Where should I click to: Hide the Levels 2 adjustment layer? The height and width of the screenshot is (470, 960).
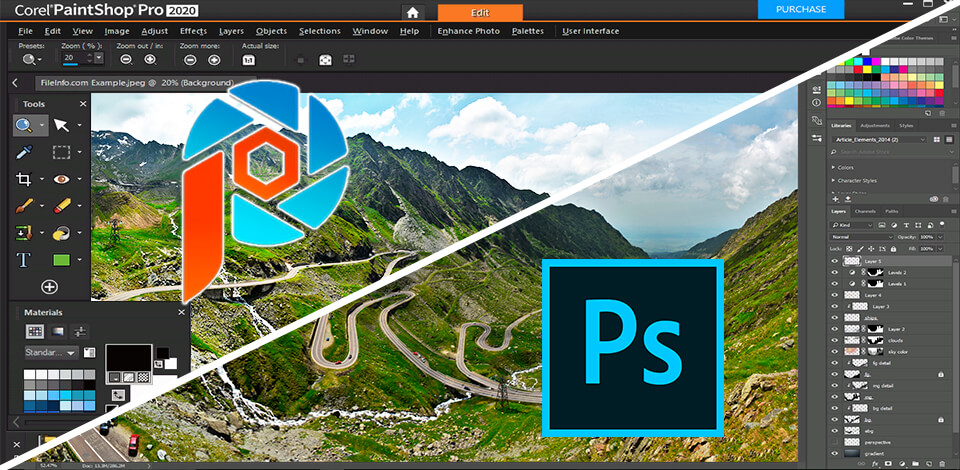click(834, 272)
